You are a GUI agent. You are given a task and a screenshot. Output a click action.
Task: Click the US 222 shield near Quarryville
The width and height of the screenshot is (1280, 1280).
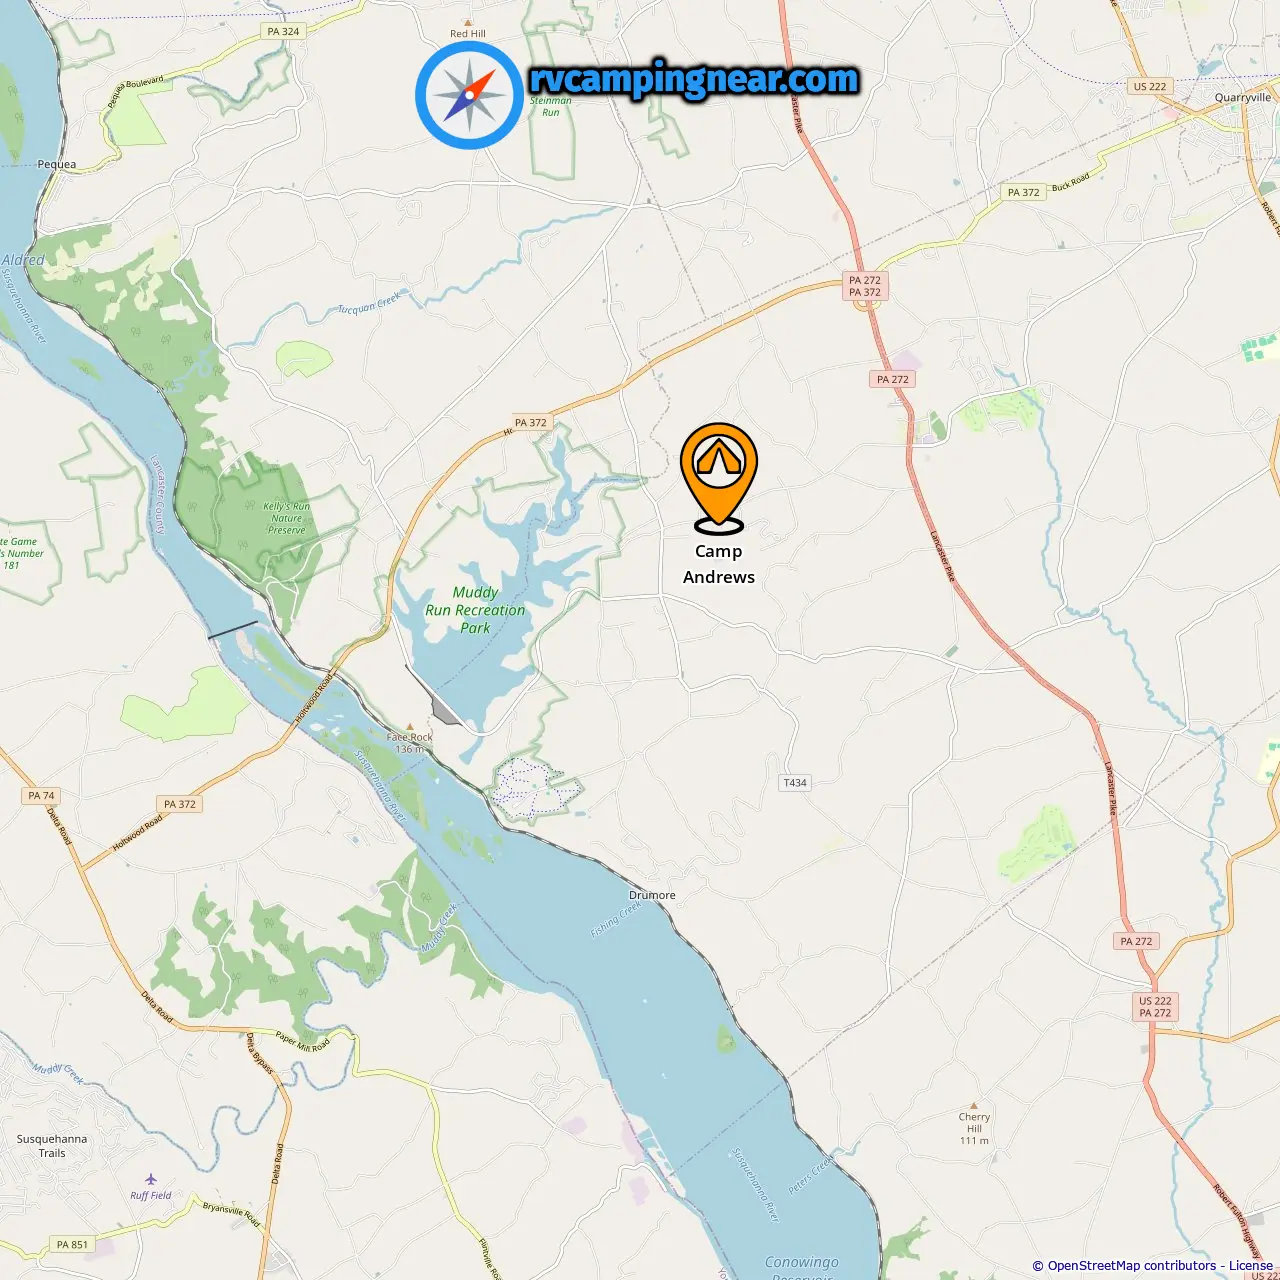1149,87
